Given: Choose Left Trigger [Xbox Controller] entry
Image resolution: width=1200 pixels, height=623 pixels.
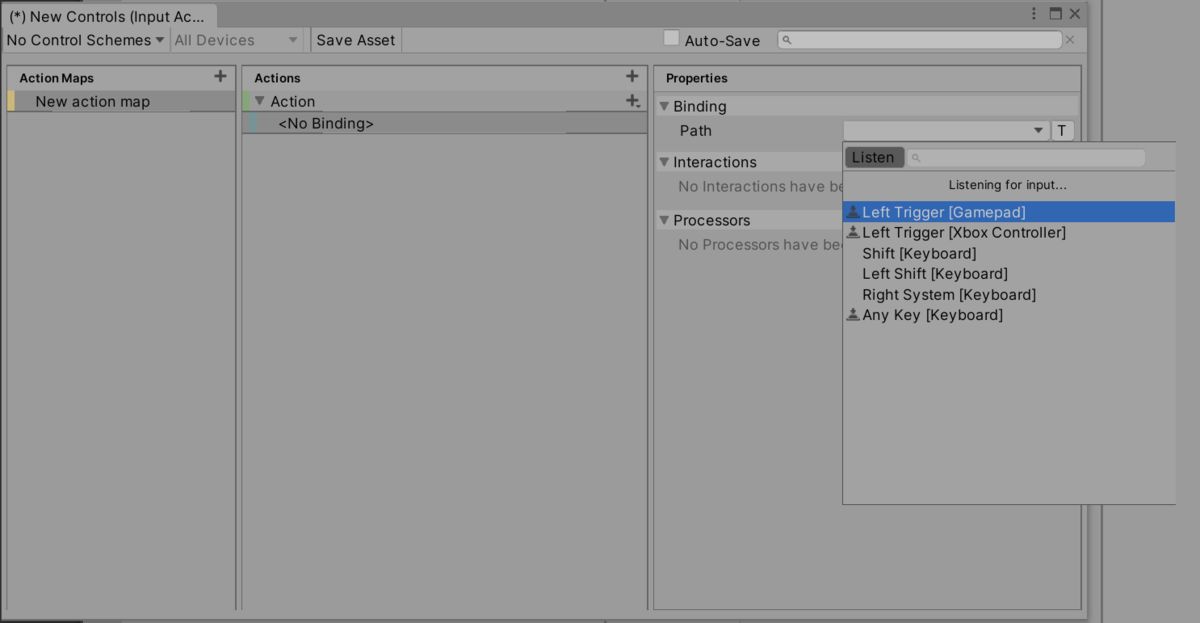Looking at the screenshot, I should tap(1009, 232).
